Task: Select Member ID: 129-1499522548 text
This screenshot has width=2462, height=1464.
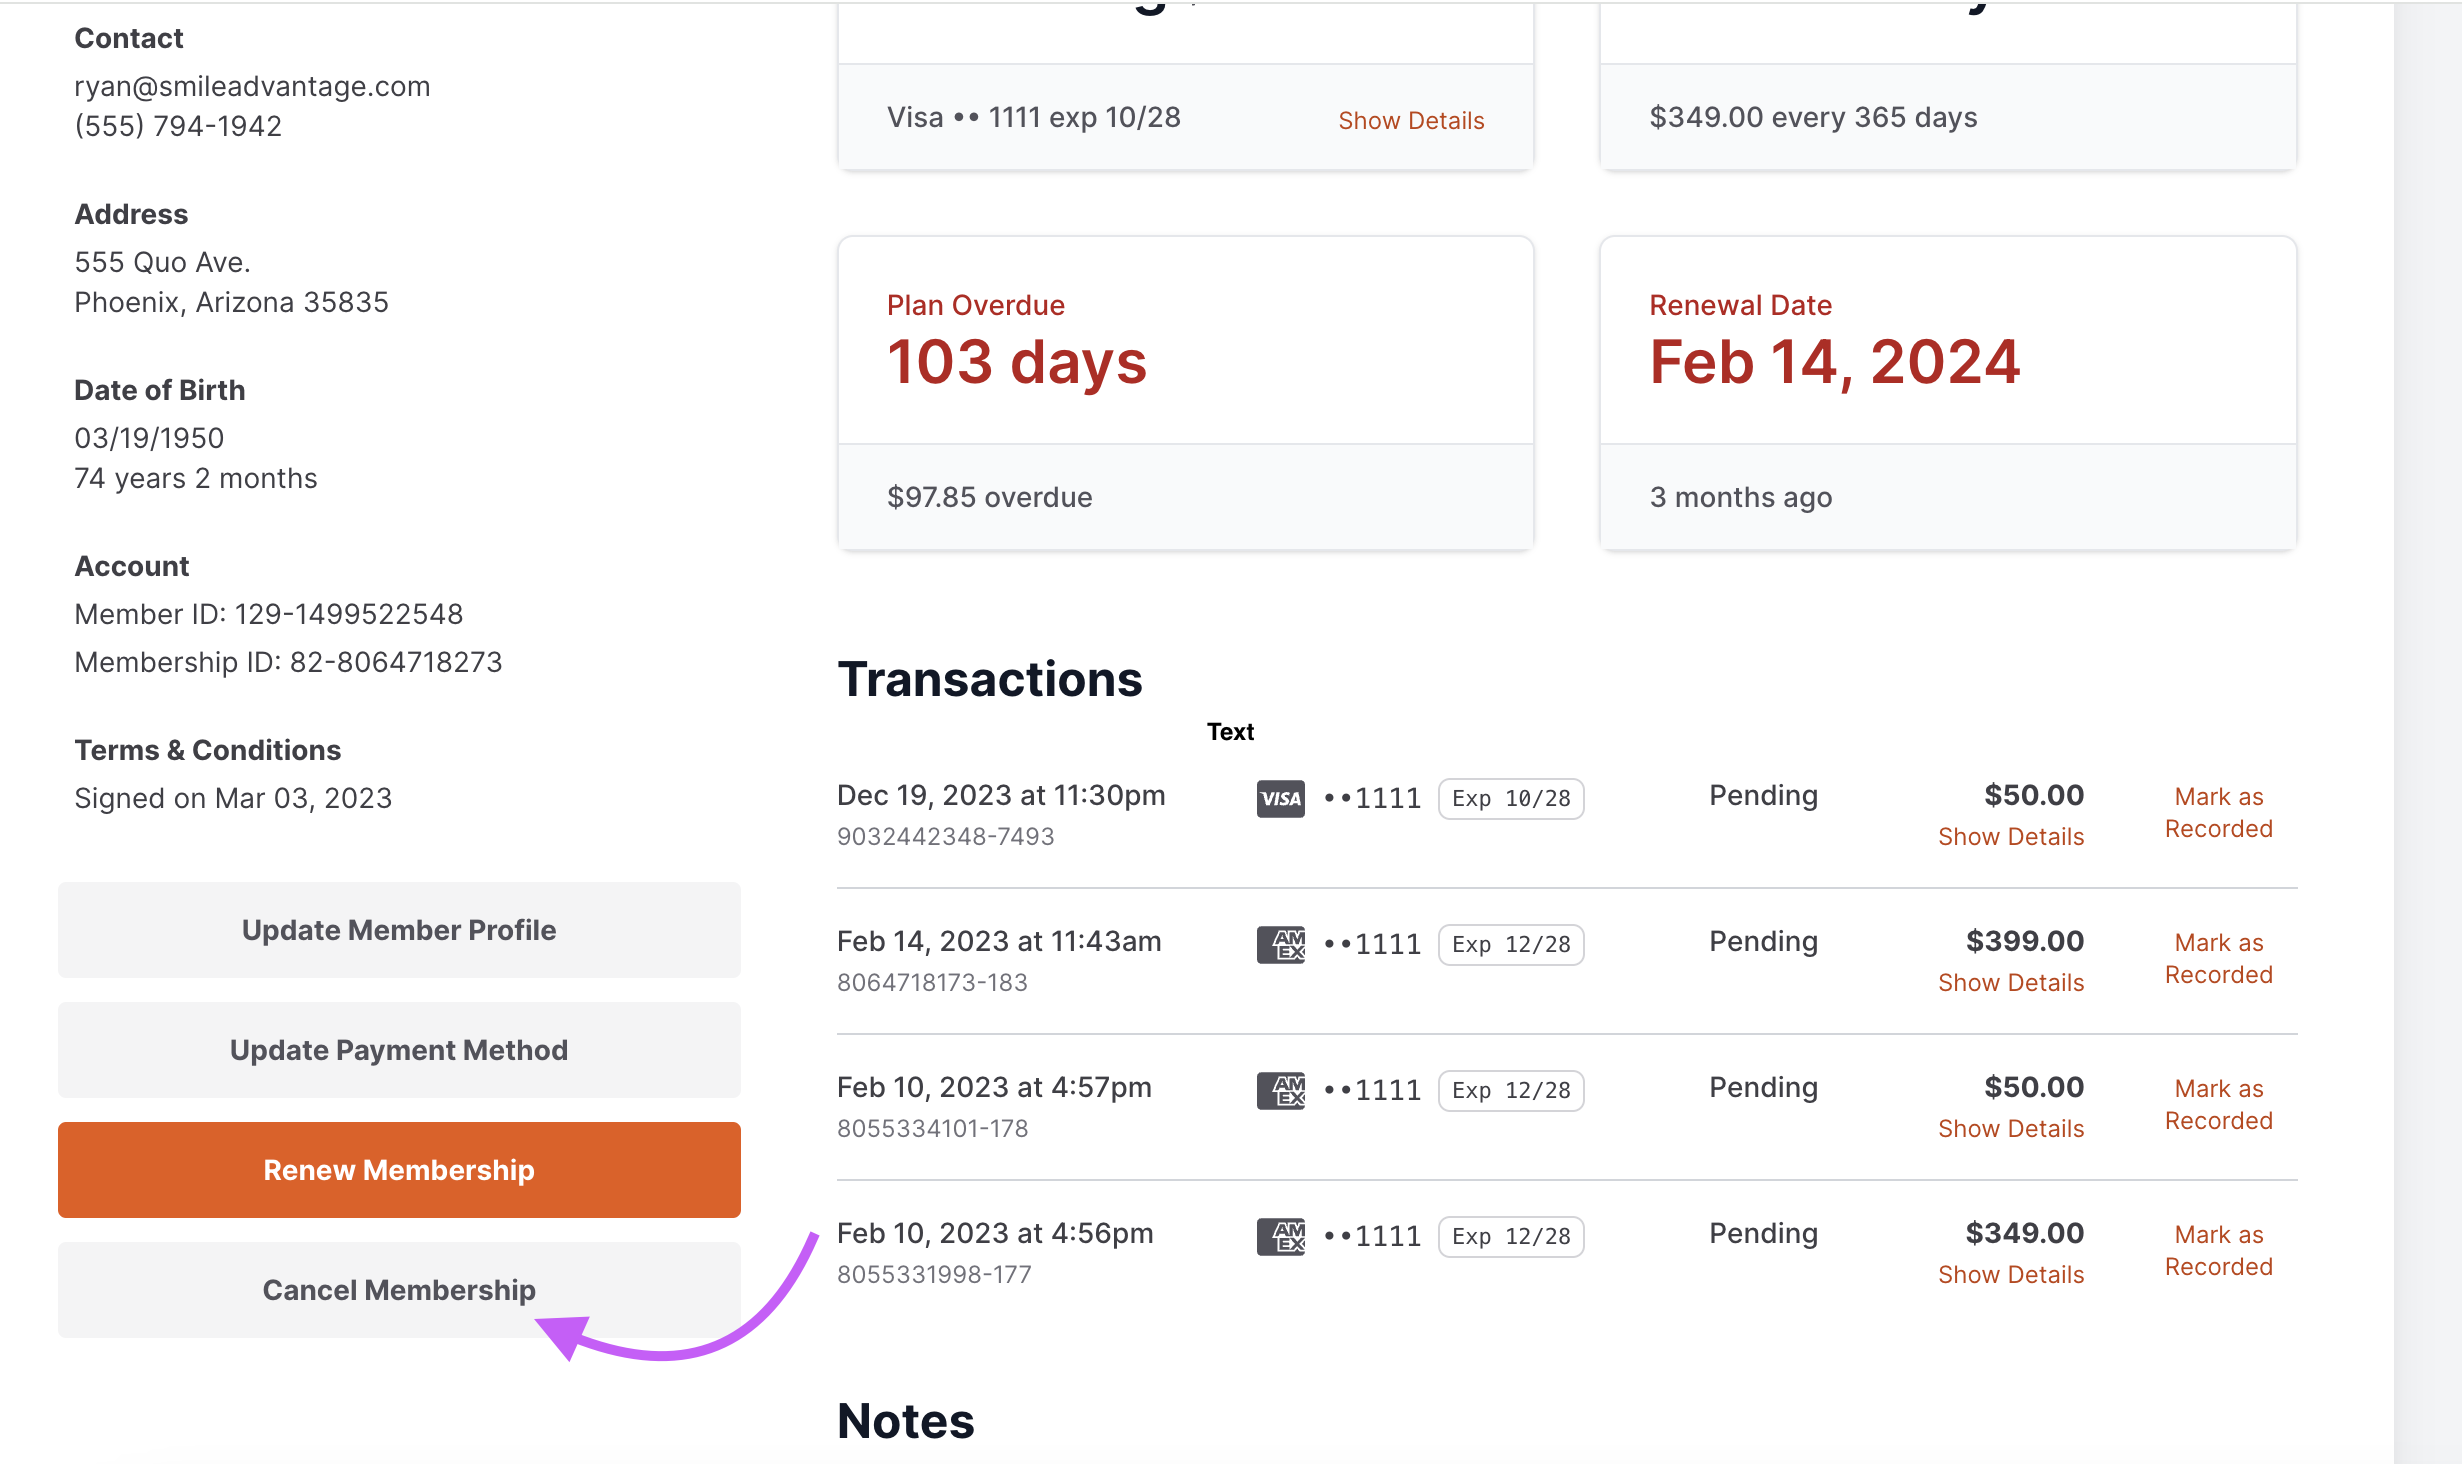Action: click(269, 614)
